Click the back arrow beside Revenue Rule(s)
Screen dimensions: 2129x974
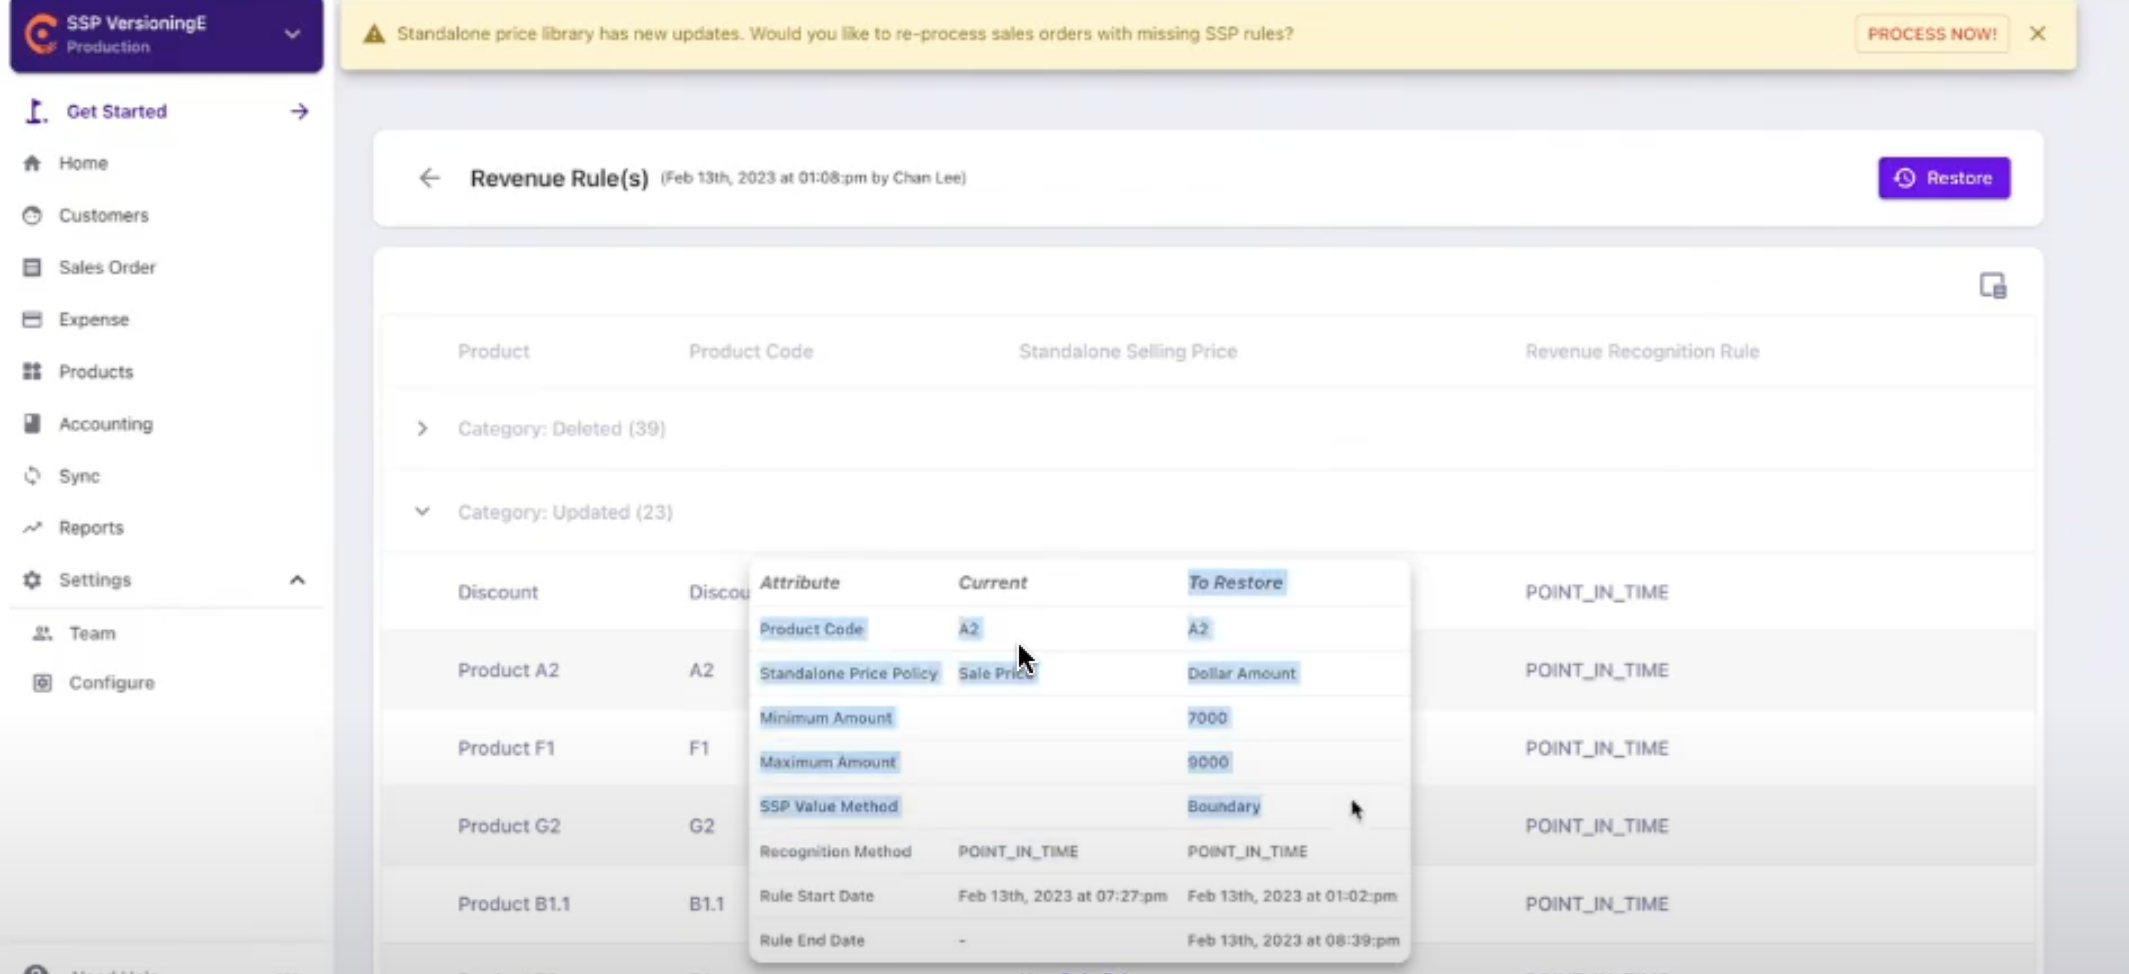429,178
